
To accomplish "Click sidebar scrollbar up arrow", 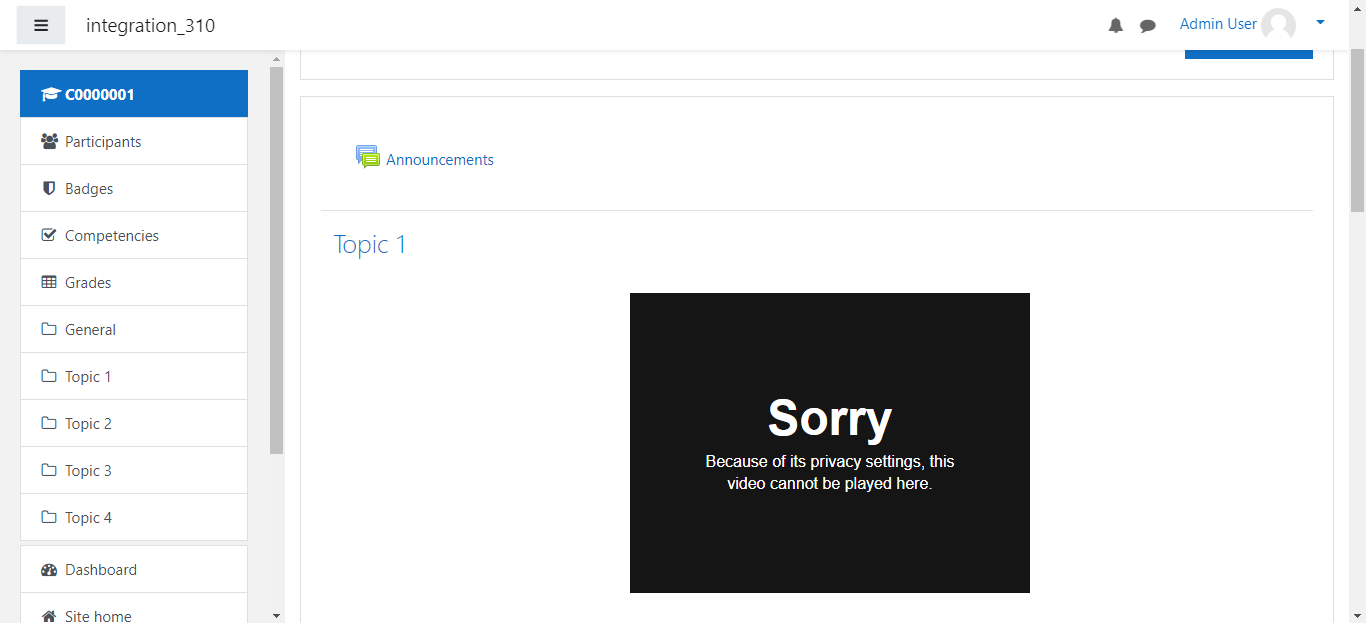I will pyautogui.click(x=276, y=59).
